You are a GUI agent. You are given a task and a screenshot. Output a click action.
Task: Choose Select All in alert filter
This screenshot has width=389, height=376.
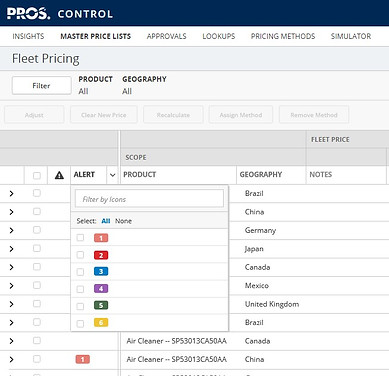(x=106, y=221)
